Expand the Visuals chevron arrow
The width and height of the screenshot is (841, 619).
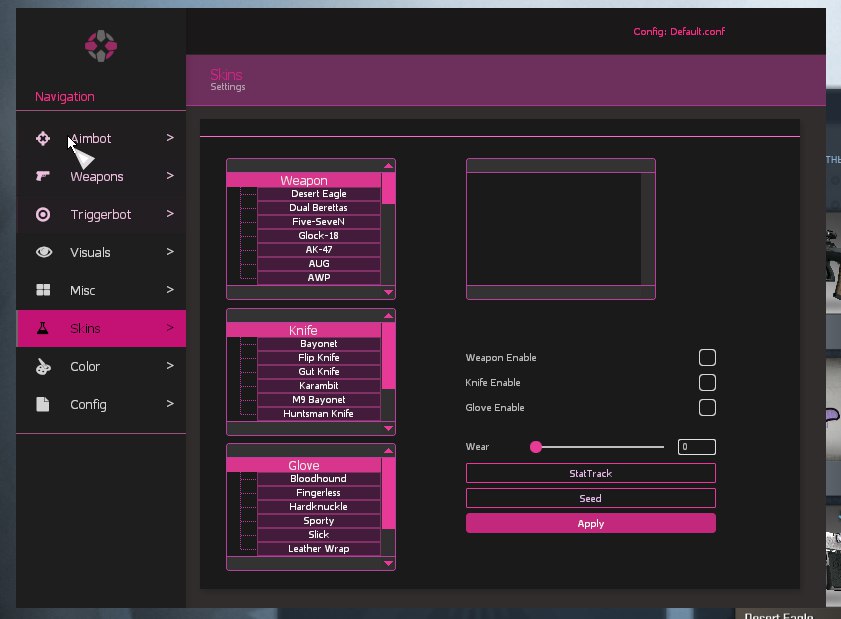point(170,252)
